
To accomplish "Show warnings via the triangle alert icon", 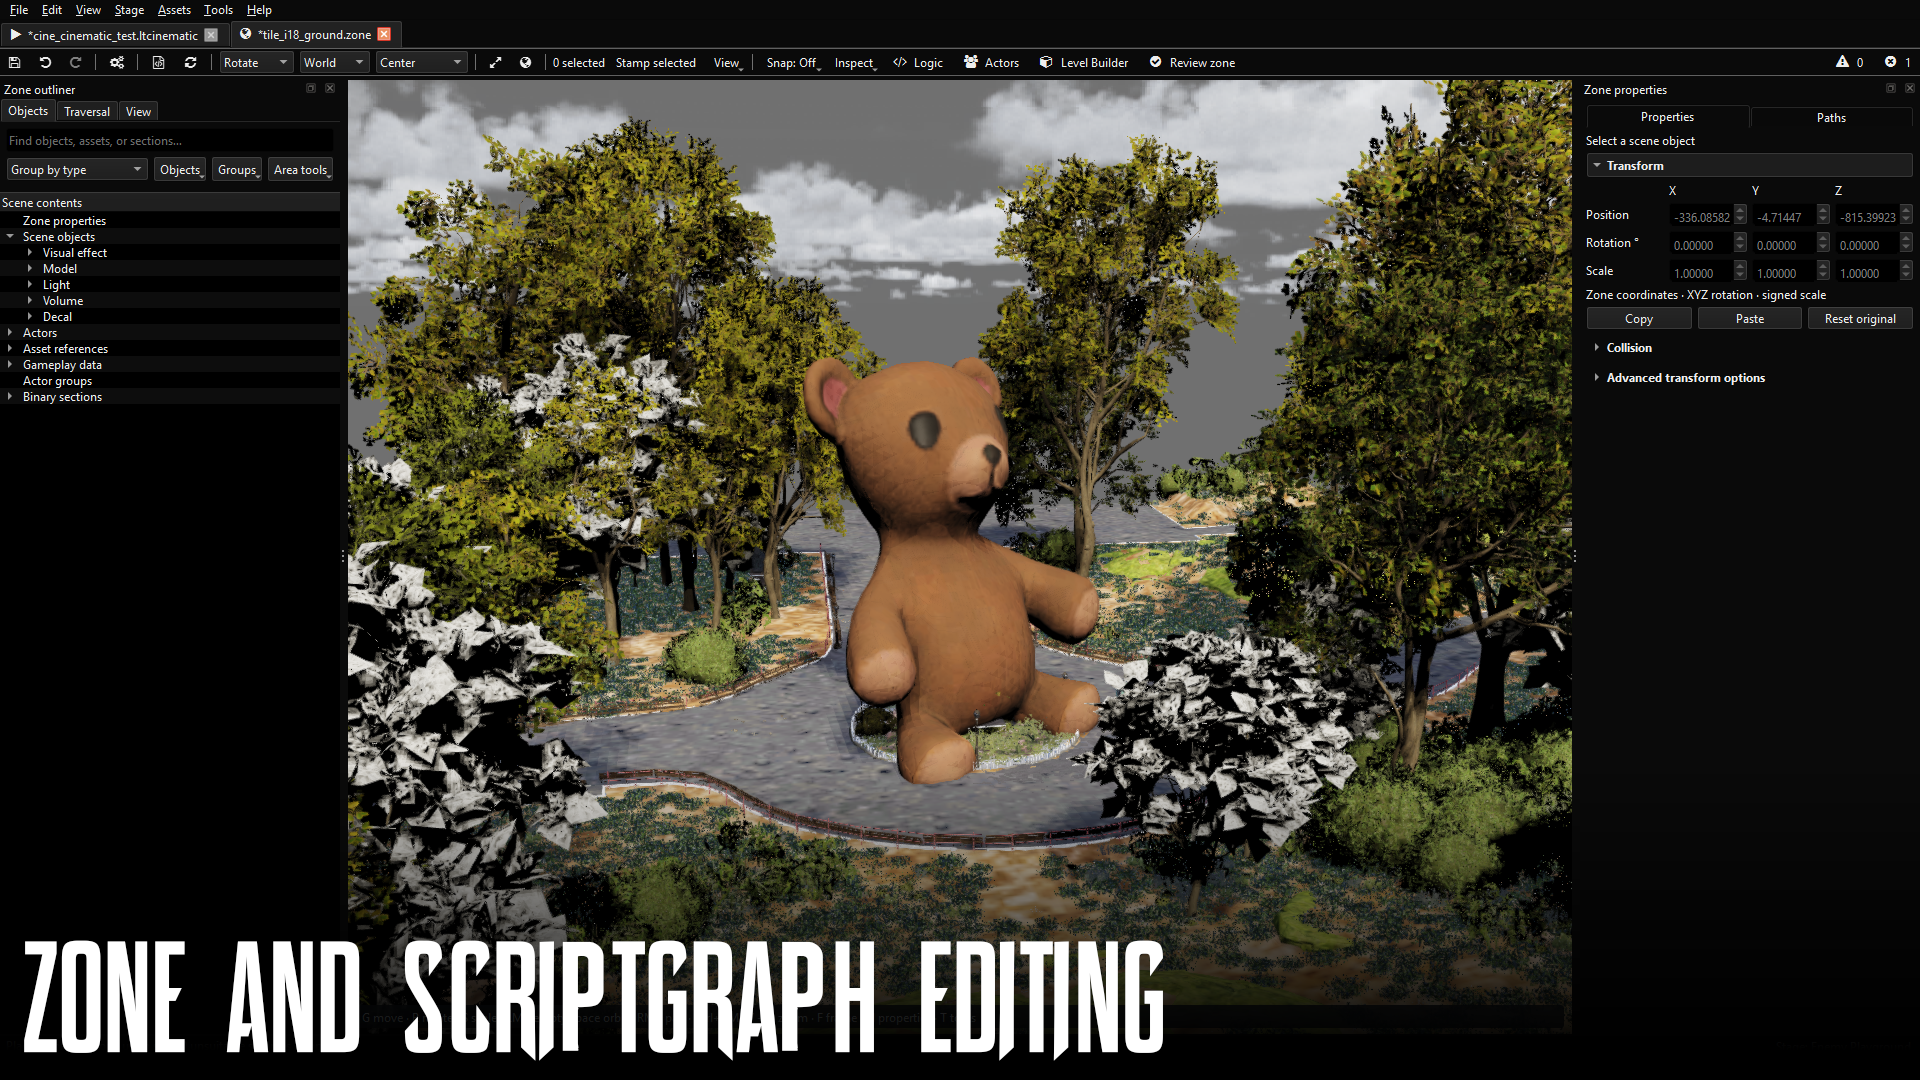I will pos(1842,62).
